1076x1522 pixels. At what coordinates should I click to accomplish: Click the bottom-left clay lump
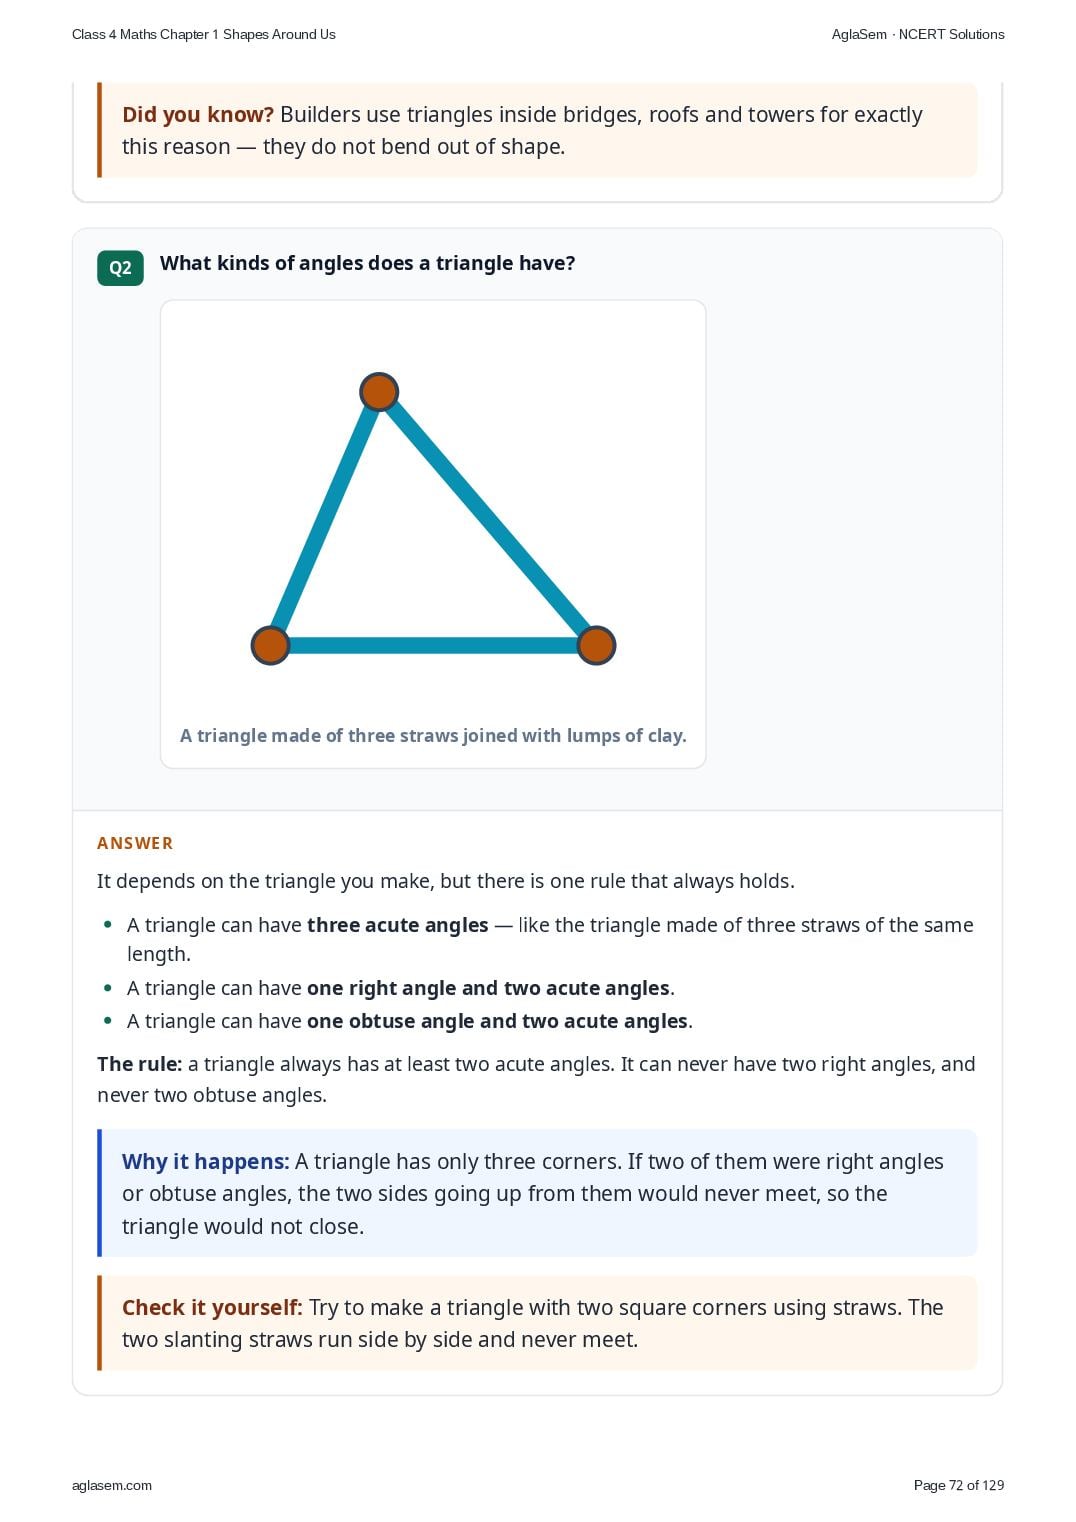[270, 645]
